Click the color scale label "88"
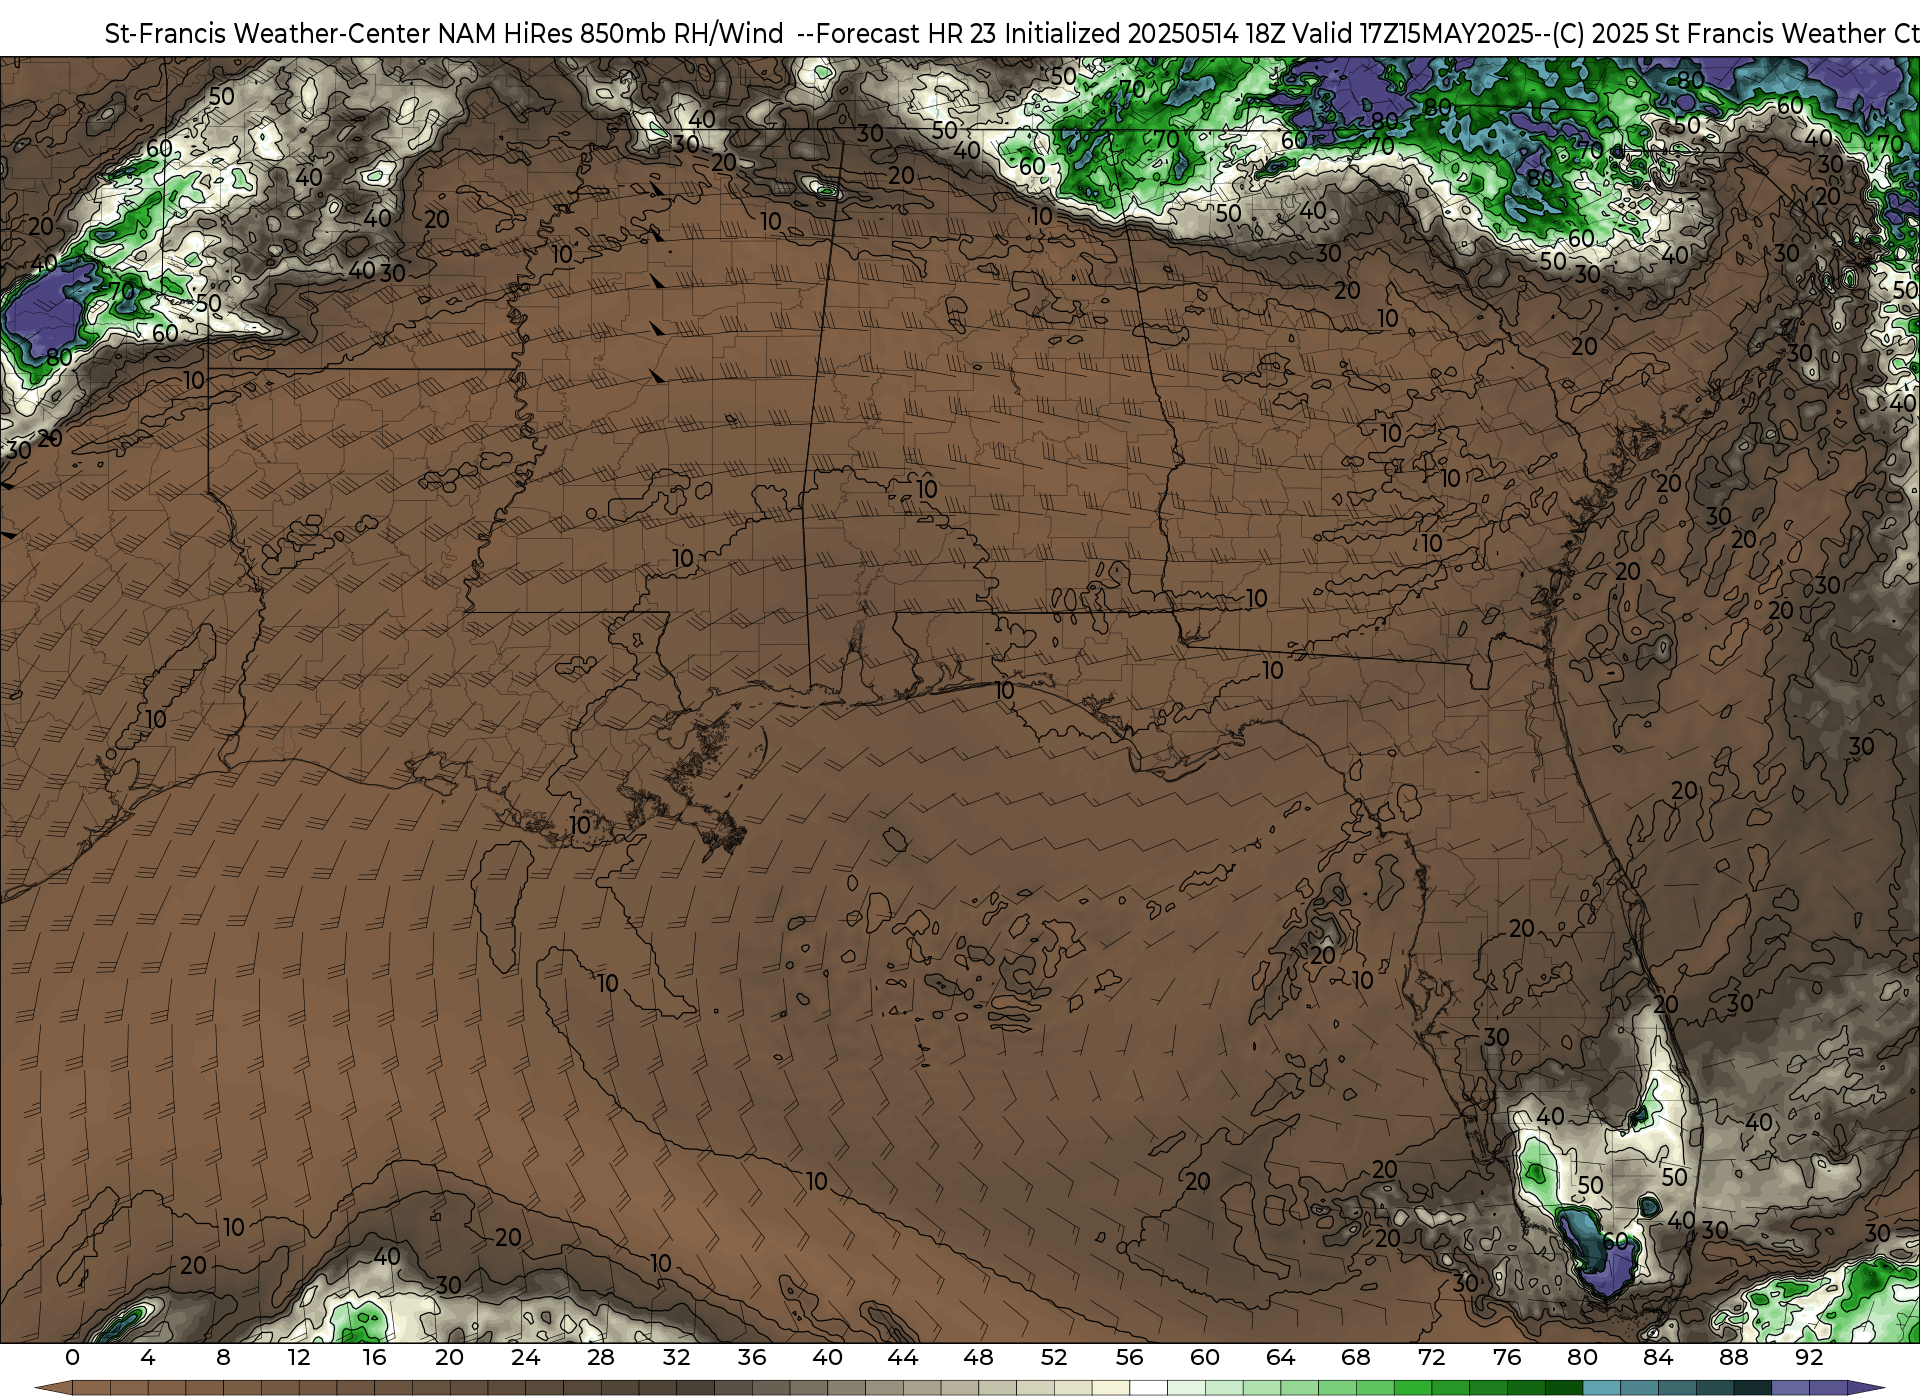The image size is (1920, 1400). (1733, 1357)
